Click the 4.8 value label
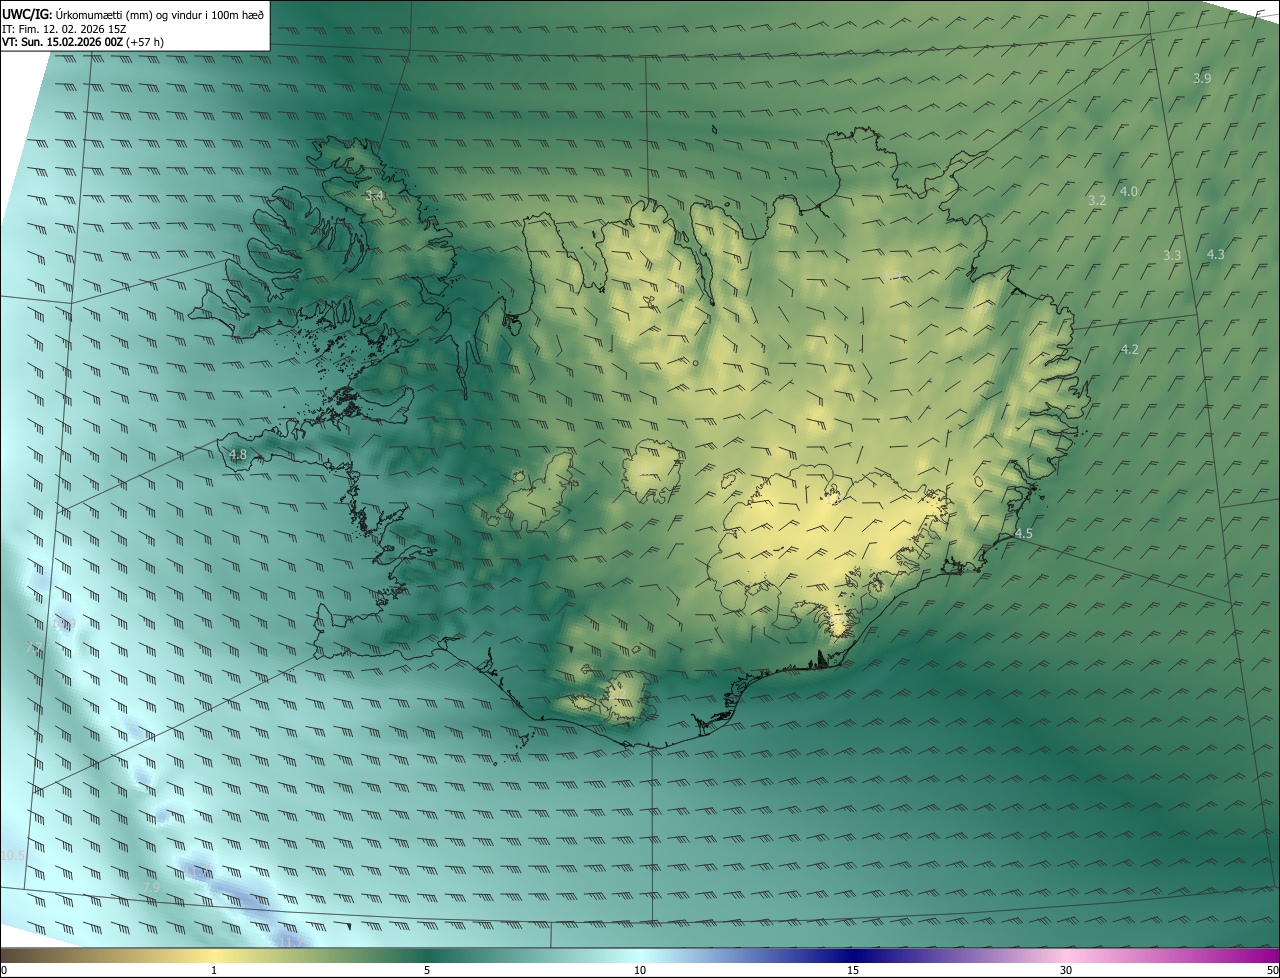Image resolution: width=1280 pixels, height=978 pixels. point(237,454)
